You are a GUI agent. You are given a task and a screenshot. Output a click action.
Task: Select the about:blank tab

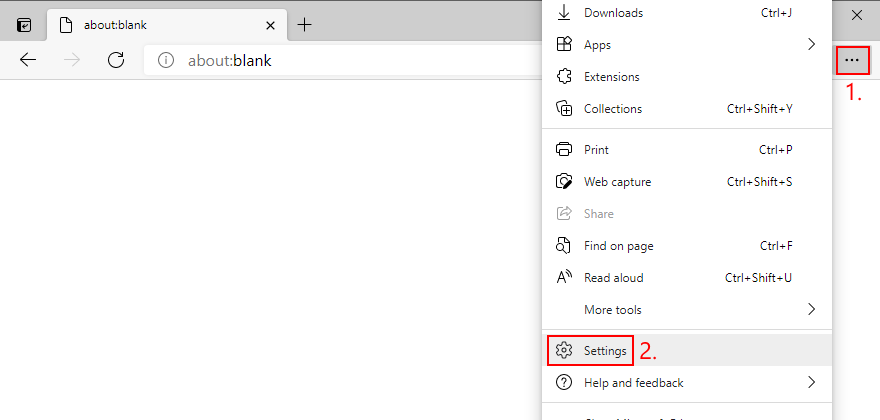150,24
